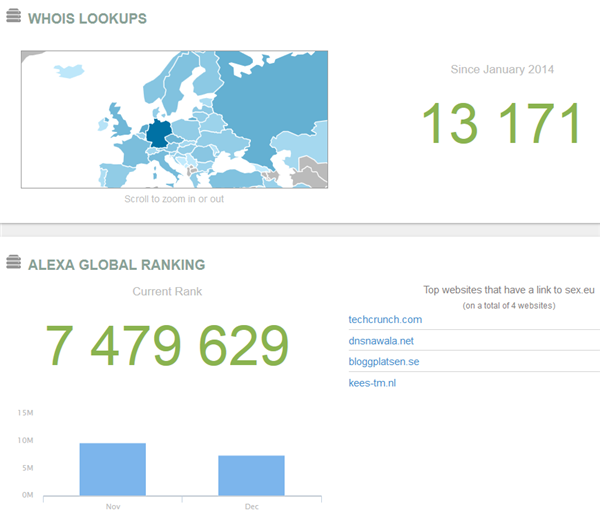Open the dnsnawala.net link
This screenshot has width=600, height=516.
(381, 341)
